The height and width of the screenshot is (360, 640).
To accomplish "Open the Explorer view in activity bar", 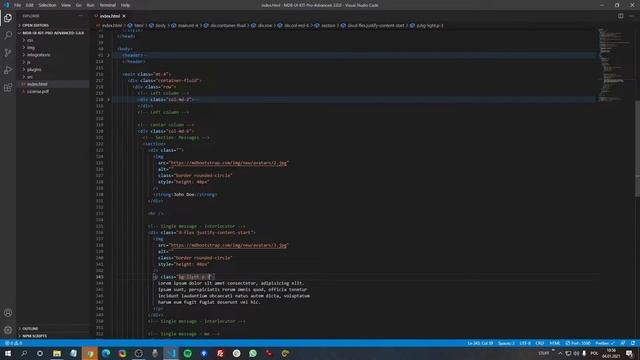I will (x=8, y=18).
